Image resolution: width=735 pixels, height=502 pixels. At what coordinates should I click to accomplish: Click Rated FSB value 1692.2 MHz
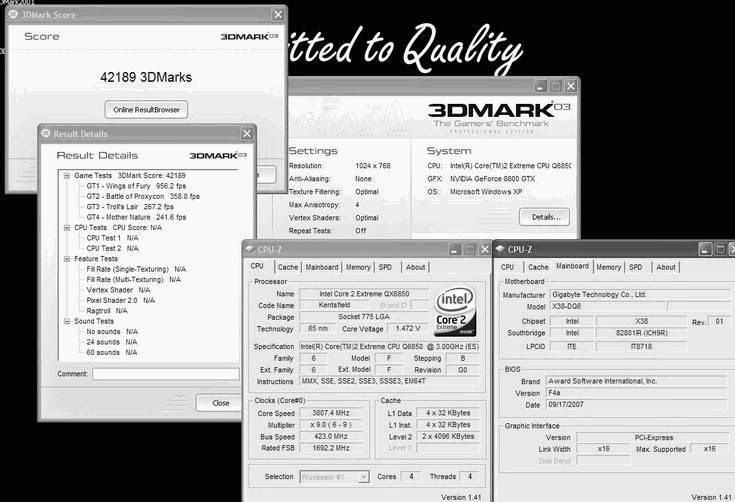[x=331, y=448]
